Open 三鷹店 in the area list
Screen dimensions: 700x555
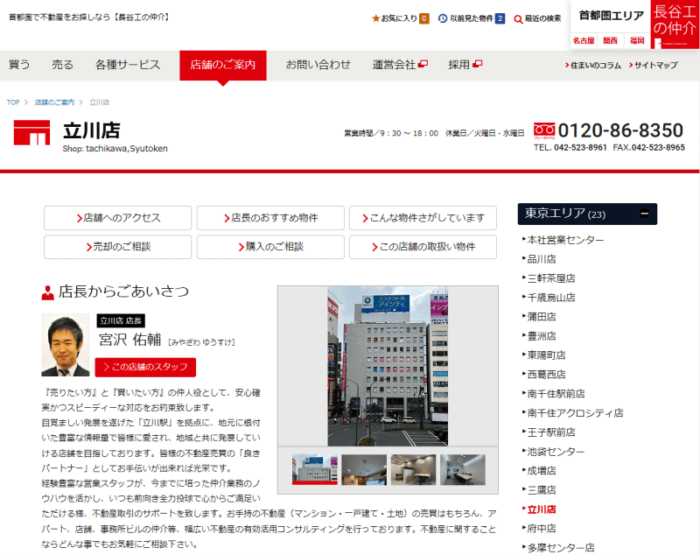tap(541, 490)
